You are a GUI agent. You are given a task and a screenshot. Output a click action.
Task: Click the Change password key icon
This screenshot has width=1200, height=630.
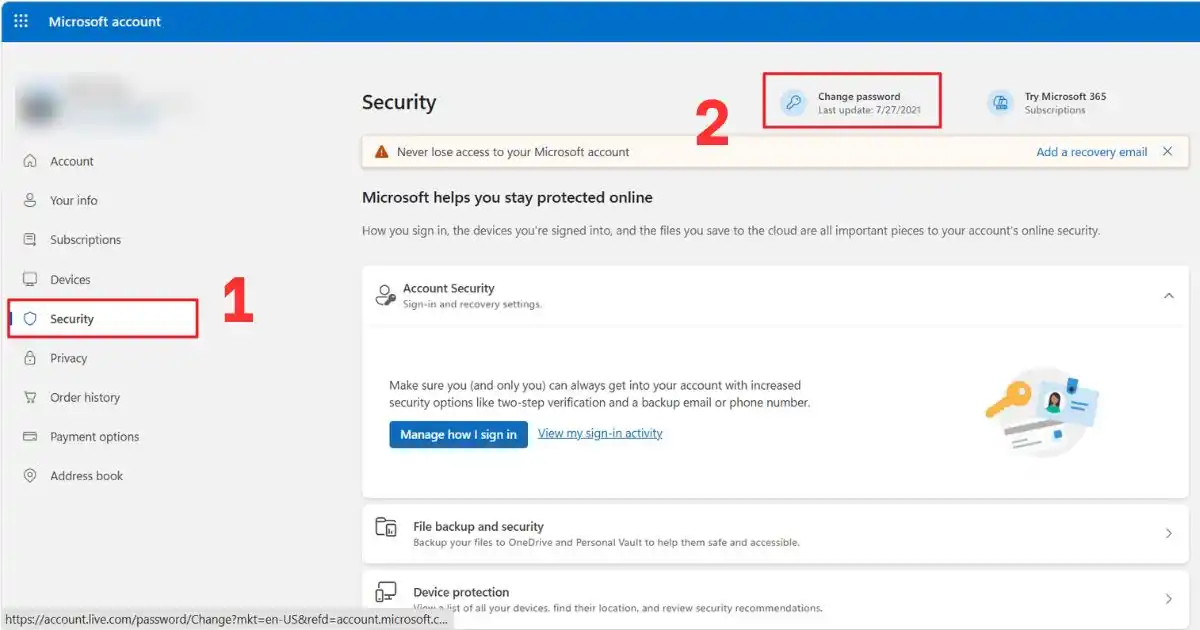pos(793,102)
